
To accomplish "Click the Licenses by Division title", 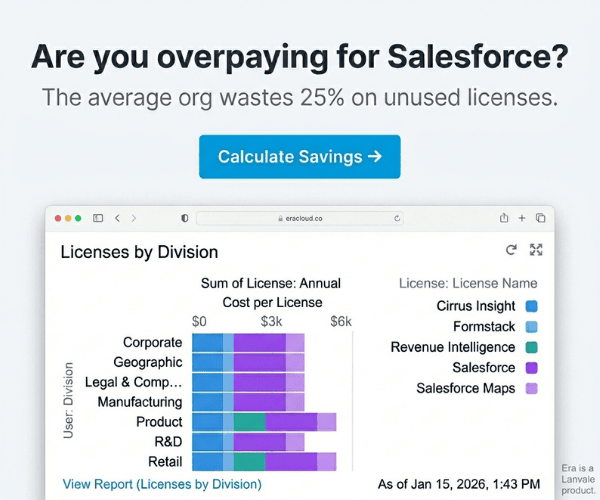I will pos(139,252).
